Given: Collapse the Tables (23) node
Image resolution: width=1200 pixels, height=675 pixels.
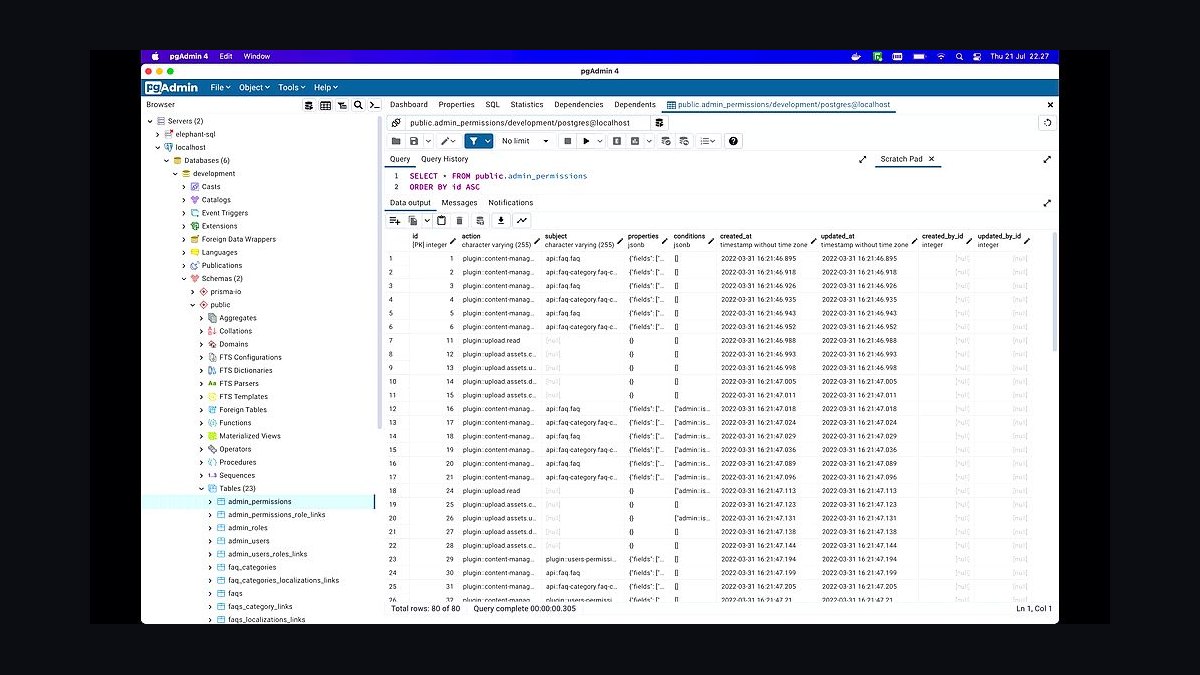Looking at the screenshot, I should coord(201,489).
